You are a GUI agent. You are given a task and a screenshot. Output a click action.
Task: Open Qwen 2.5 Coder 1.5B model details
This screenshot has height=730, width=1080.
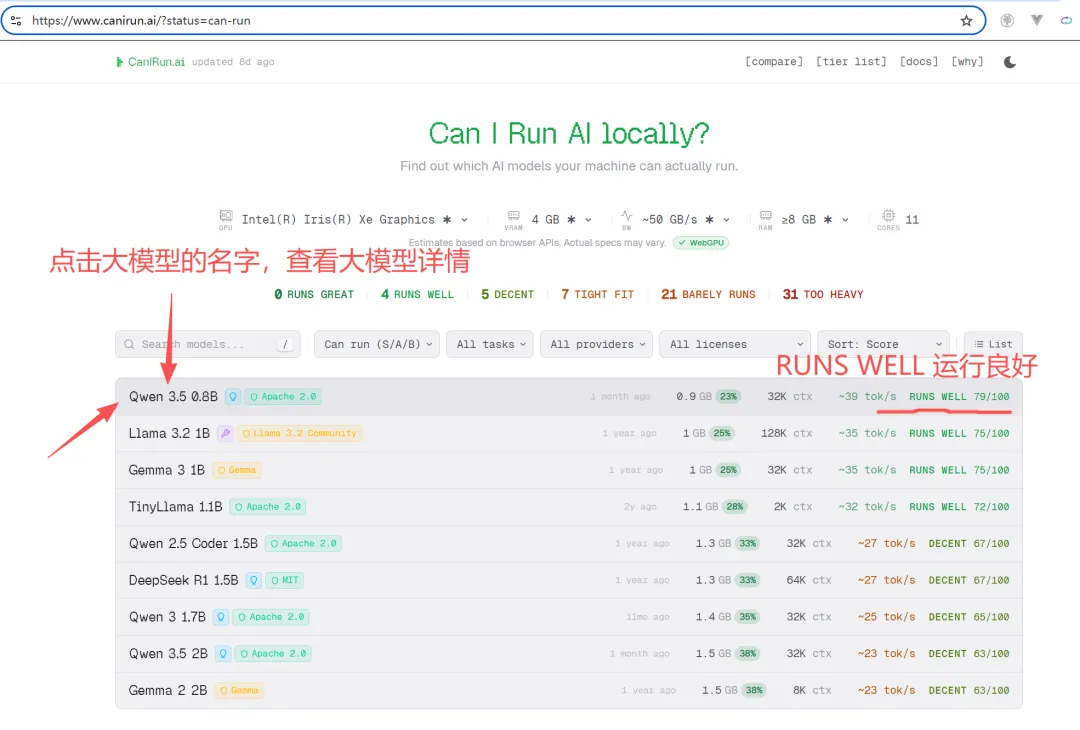click(194, 543)
